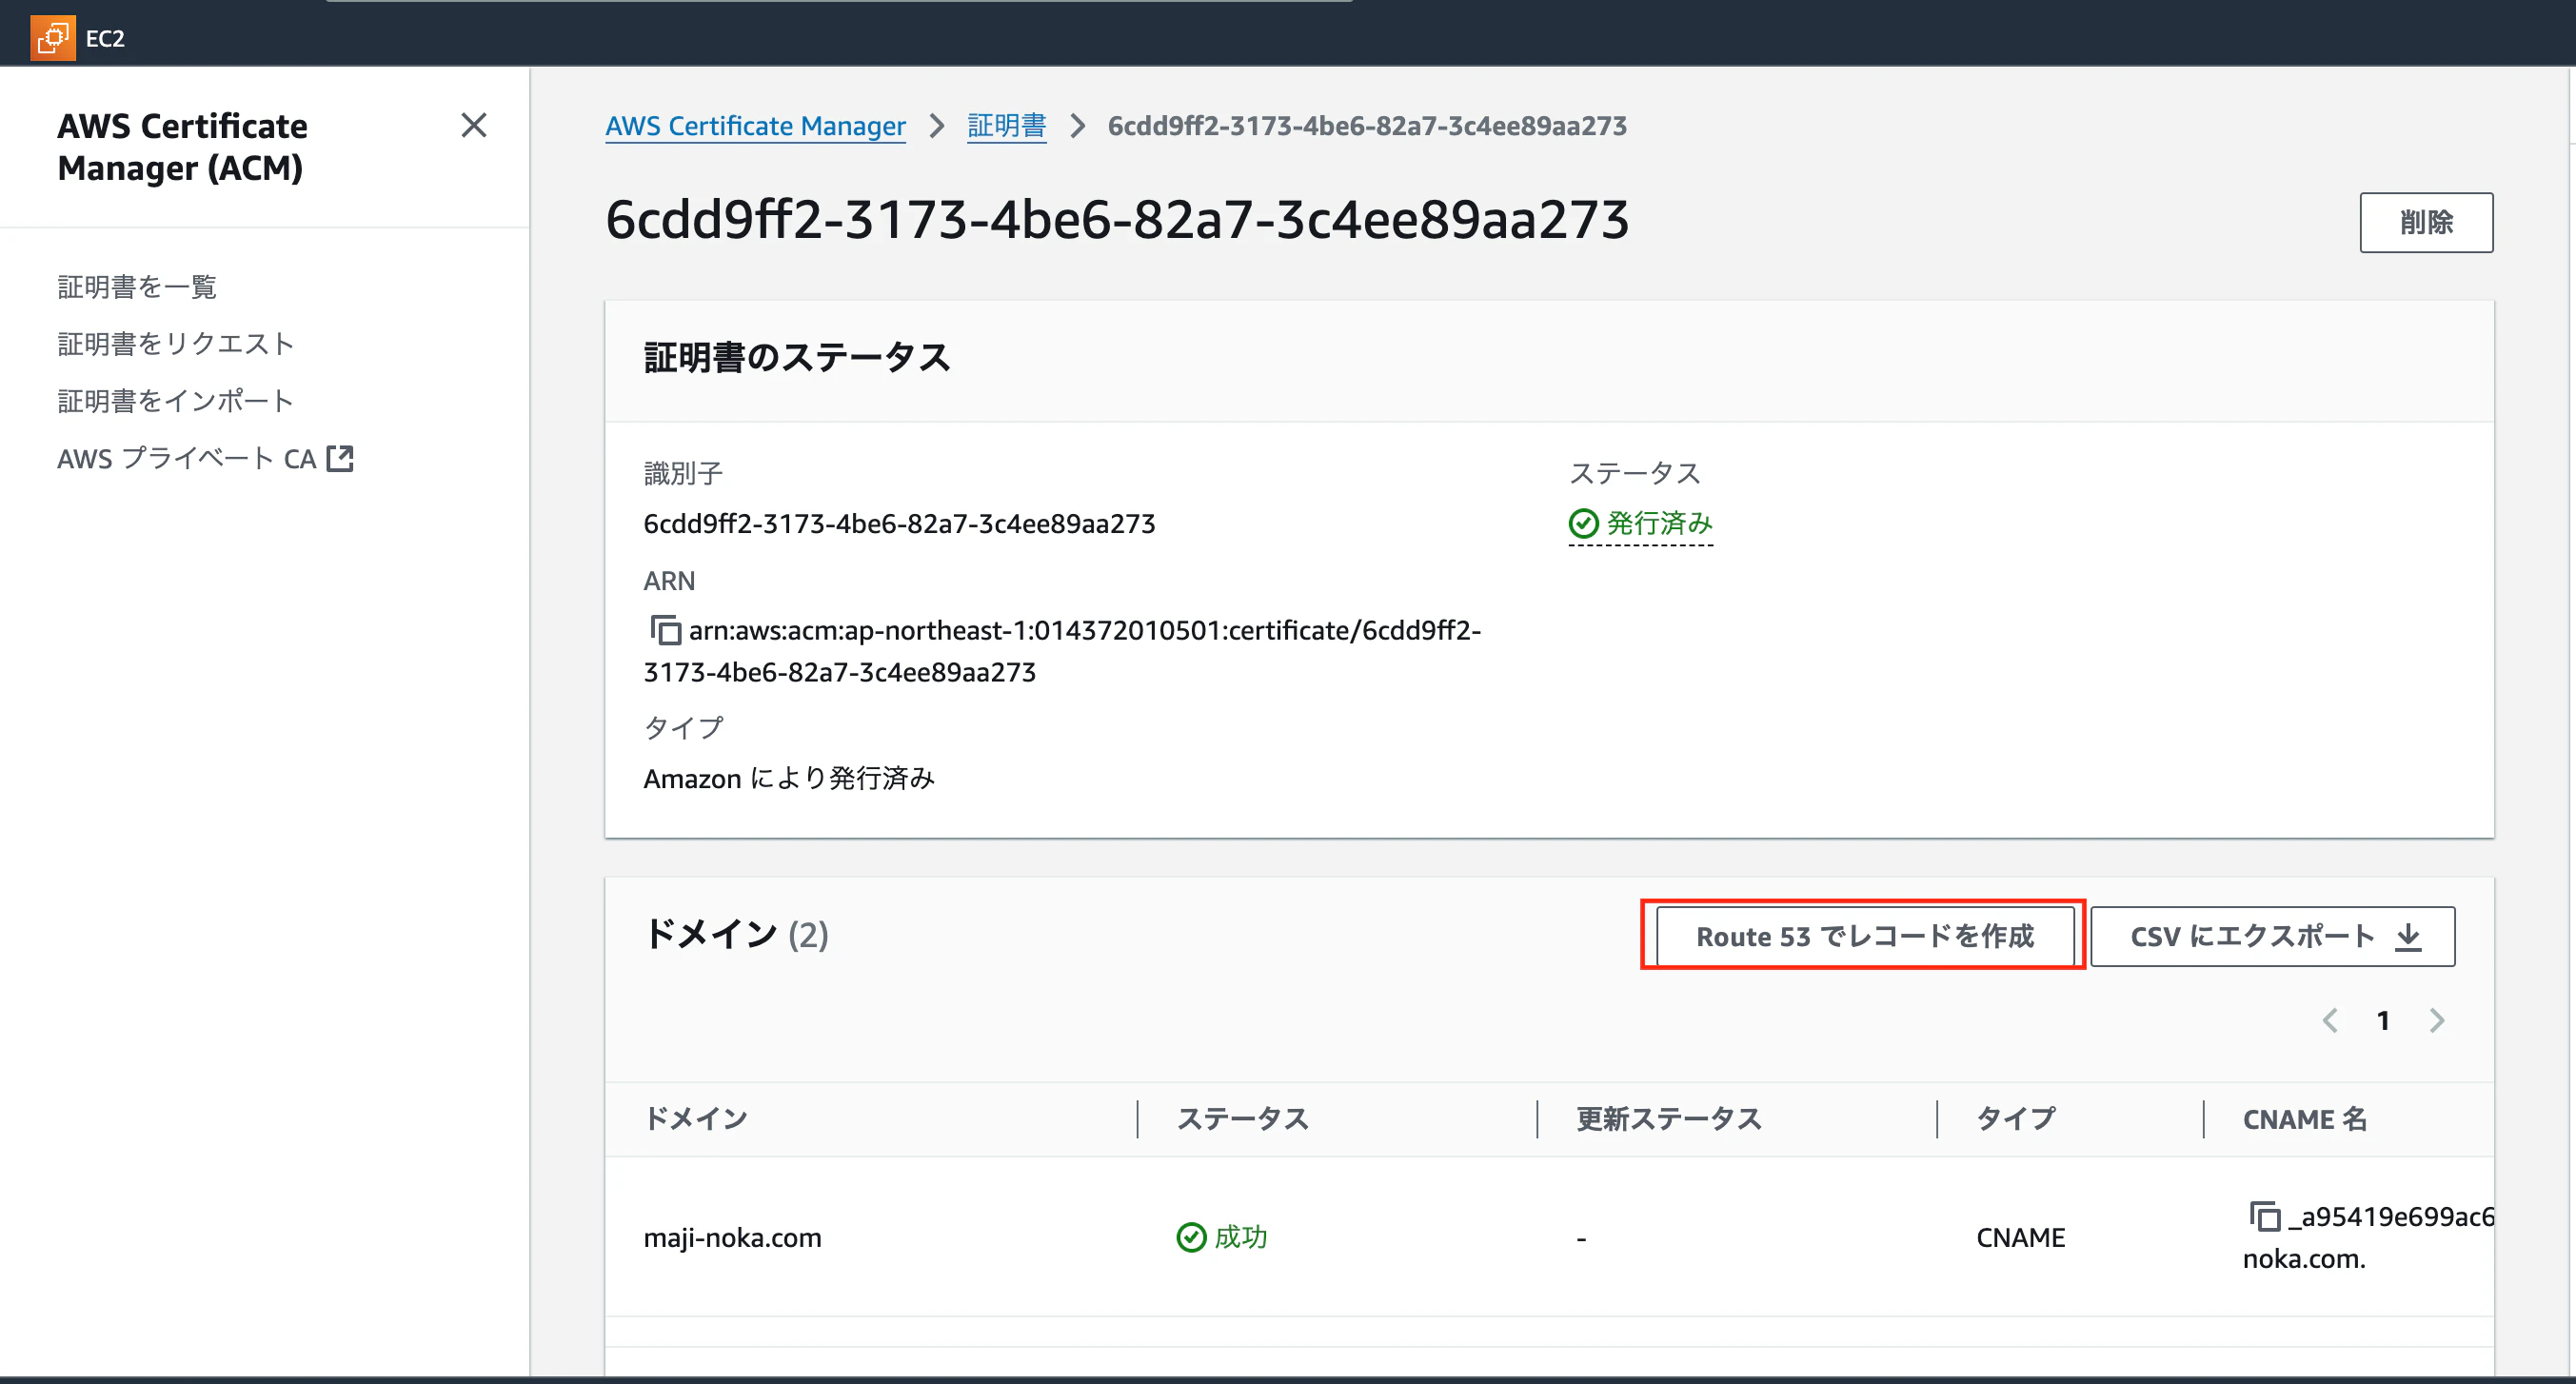Viewport: 2576px width, 1384px height.
Task: Click the maji-noka.com domain cell
Action: pos(732,1237)
